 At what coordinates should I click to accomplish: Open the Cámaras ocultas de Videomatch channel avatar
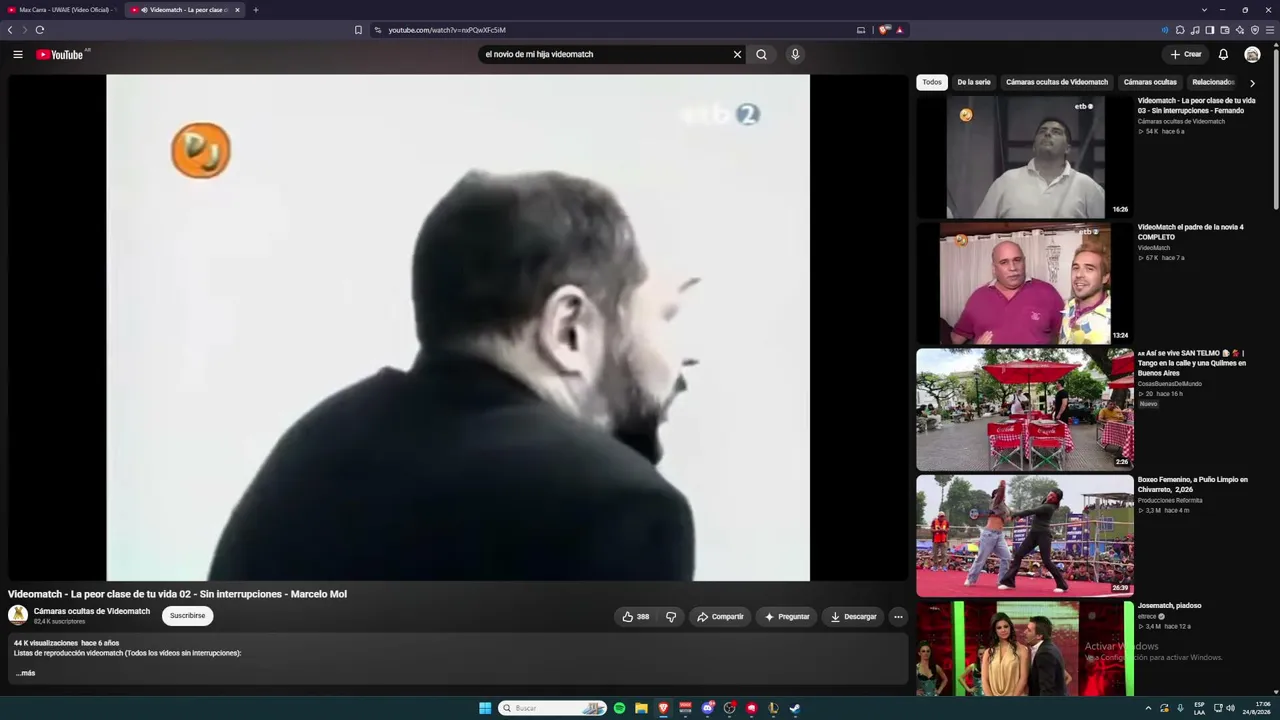18,615
